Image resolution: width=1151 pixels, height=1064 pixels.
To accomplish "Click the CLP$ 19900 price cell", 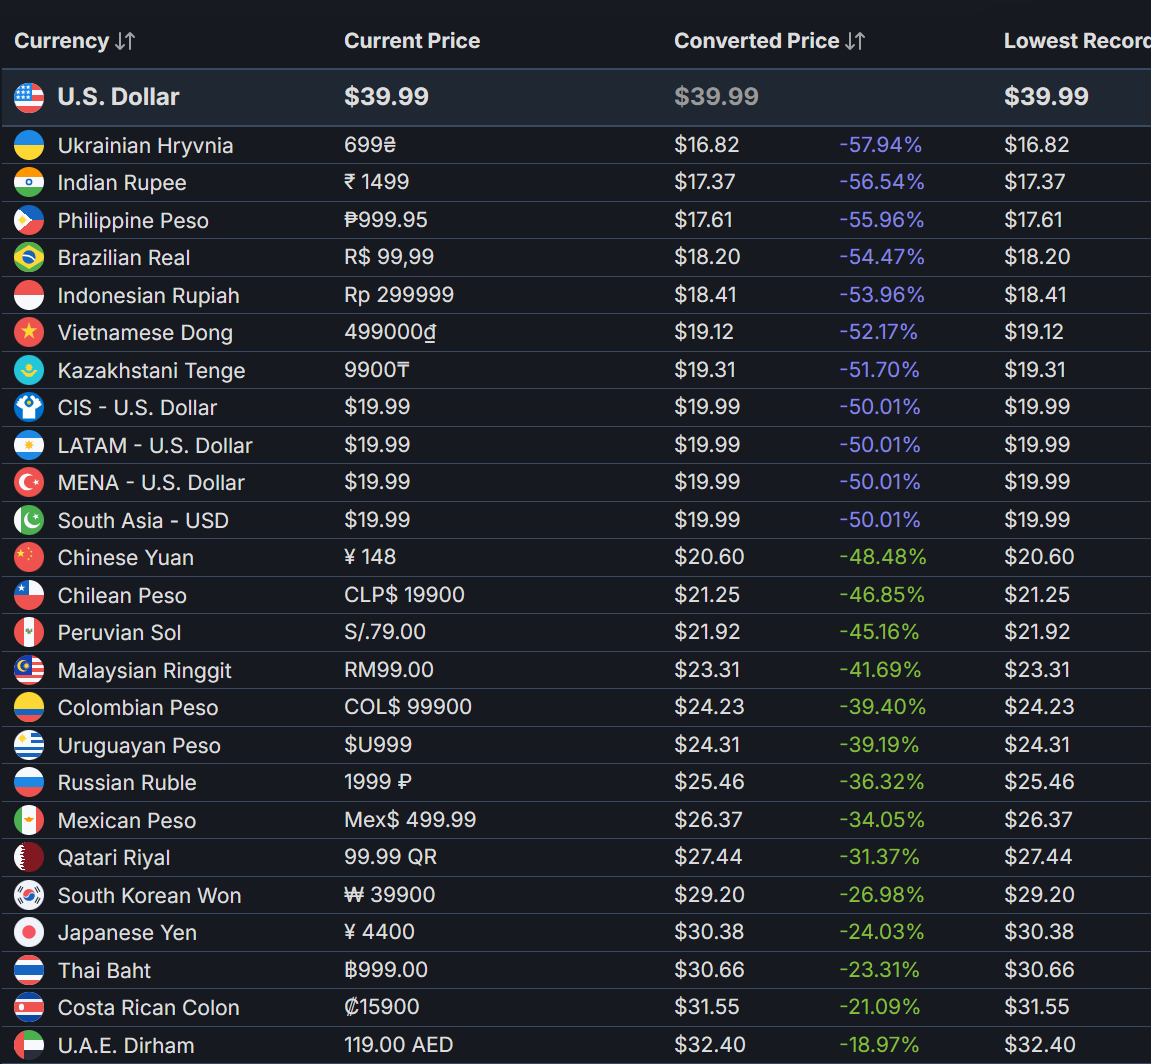I will (404, 594).
